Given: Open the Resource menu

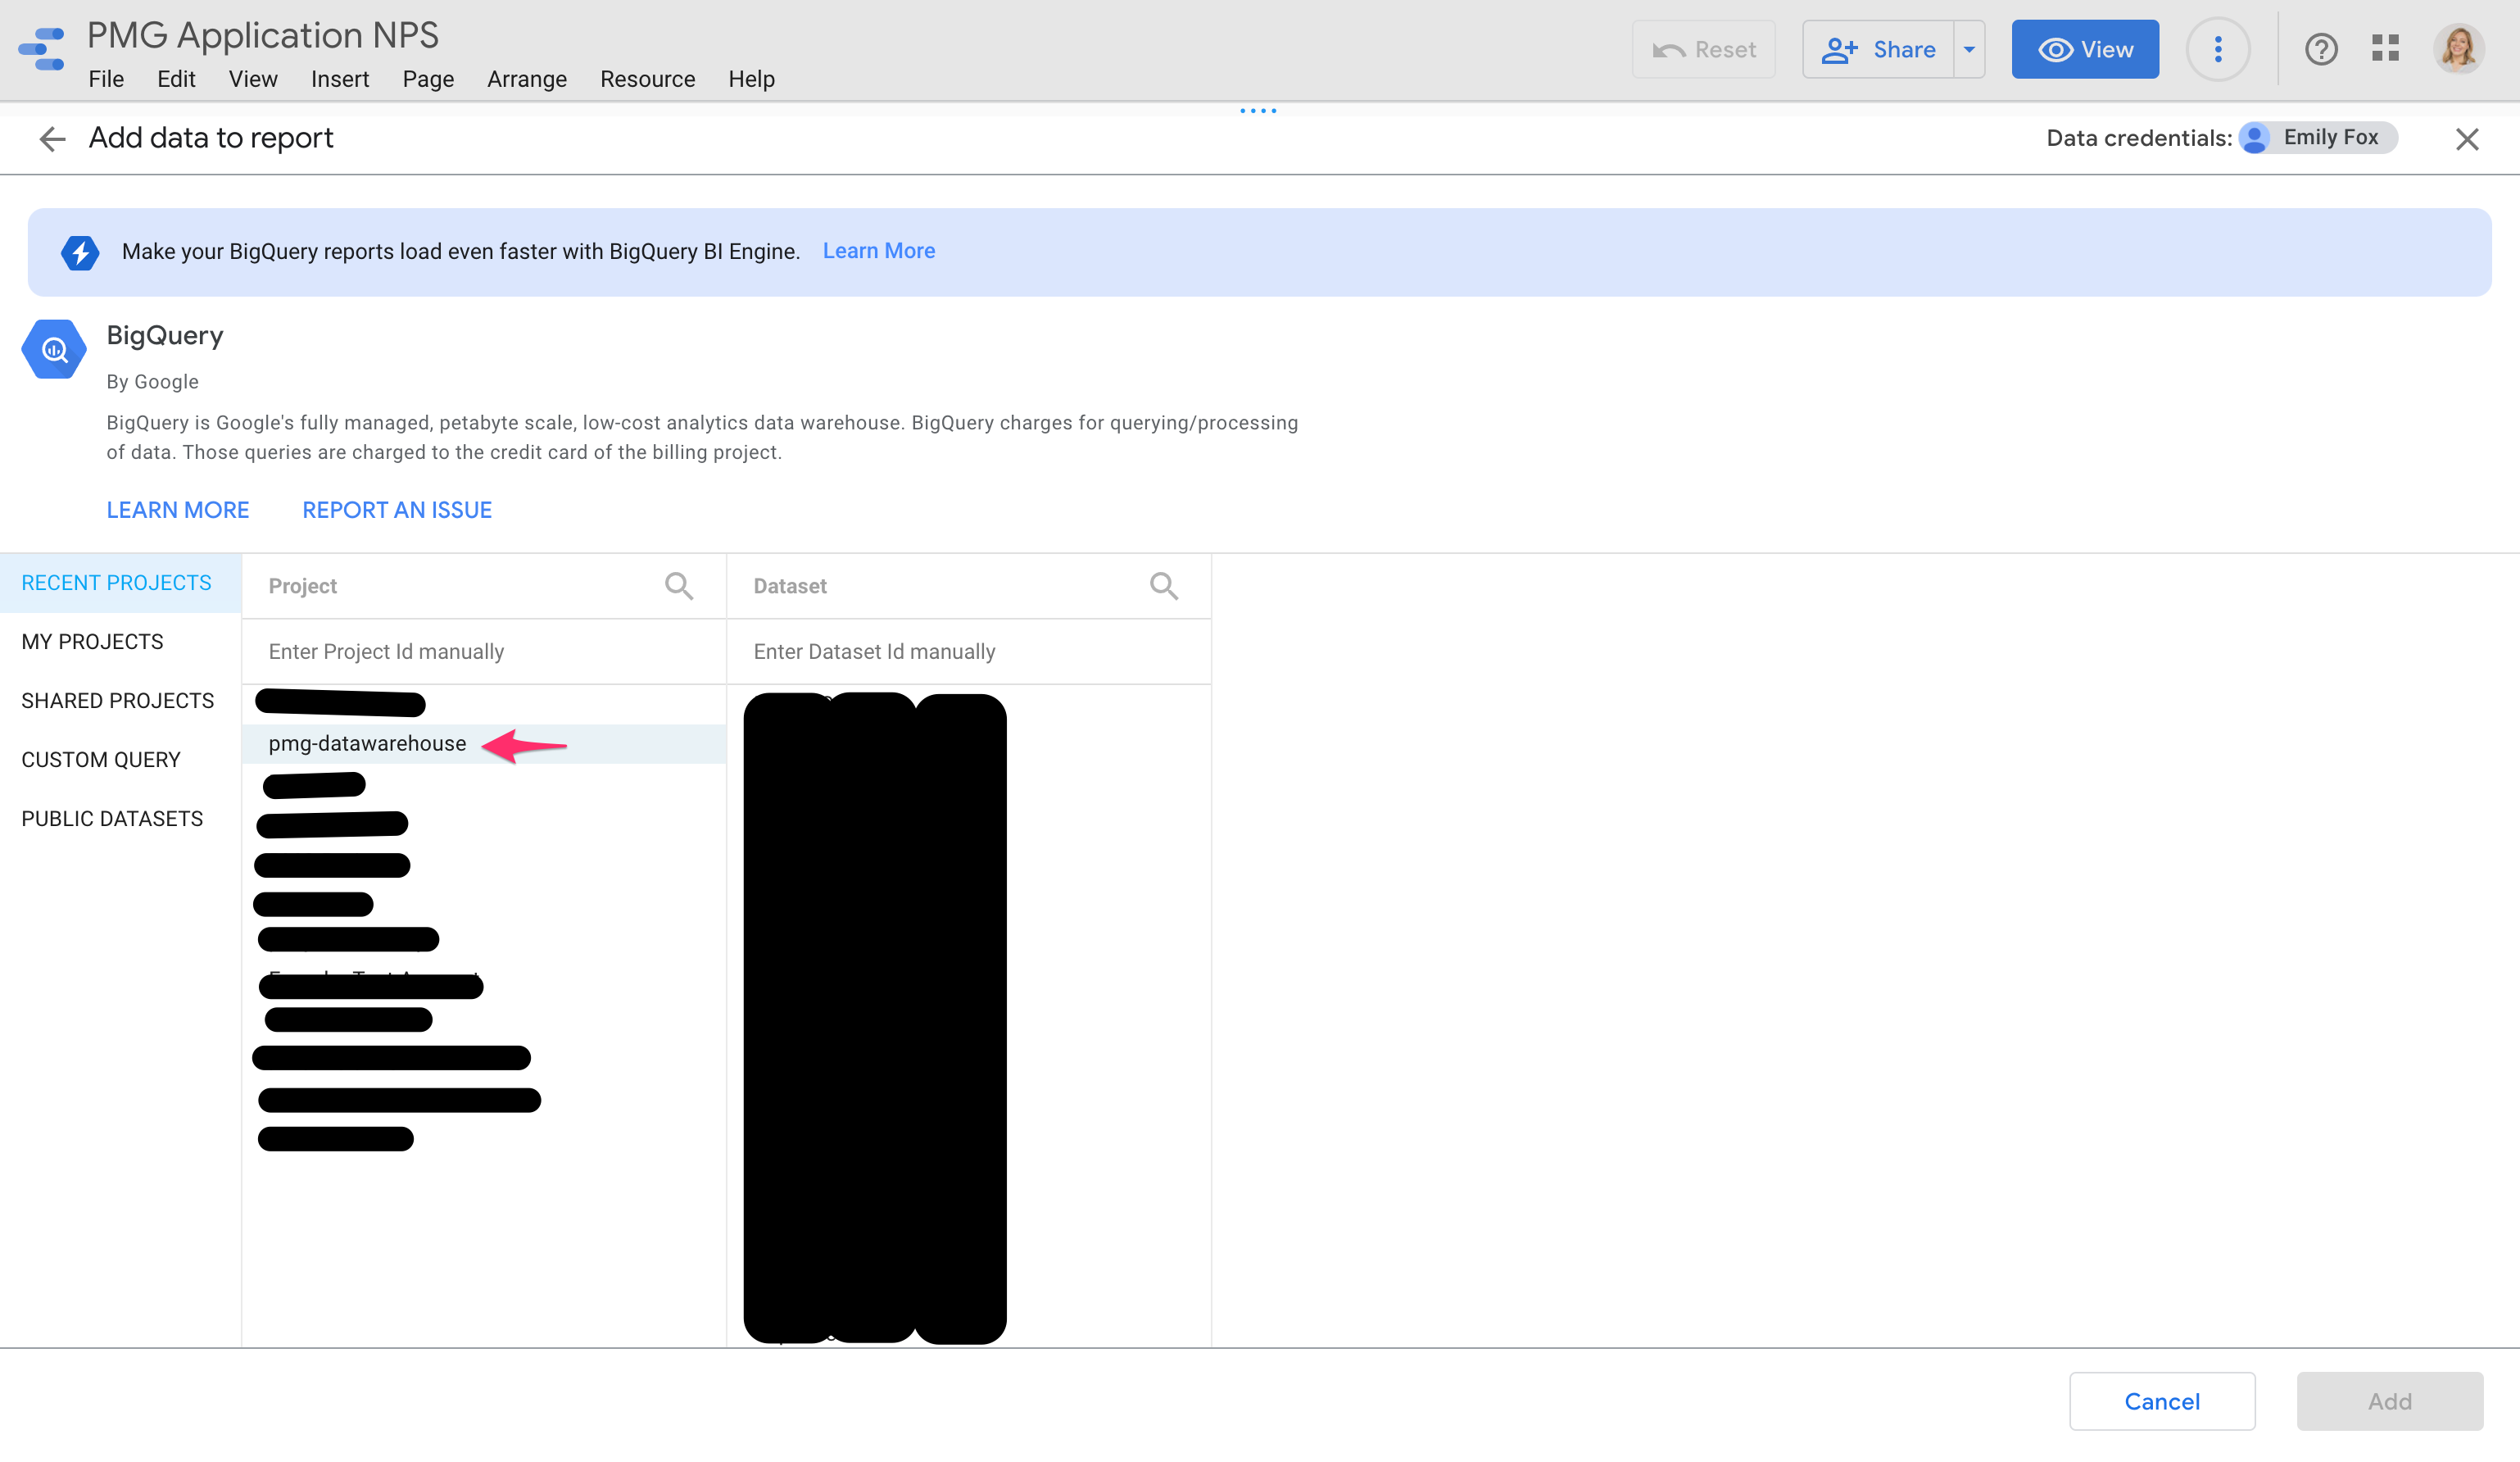Looking at the screenshot, I should [647, 79].
